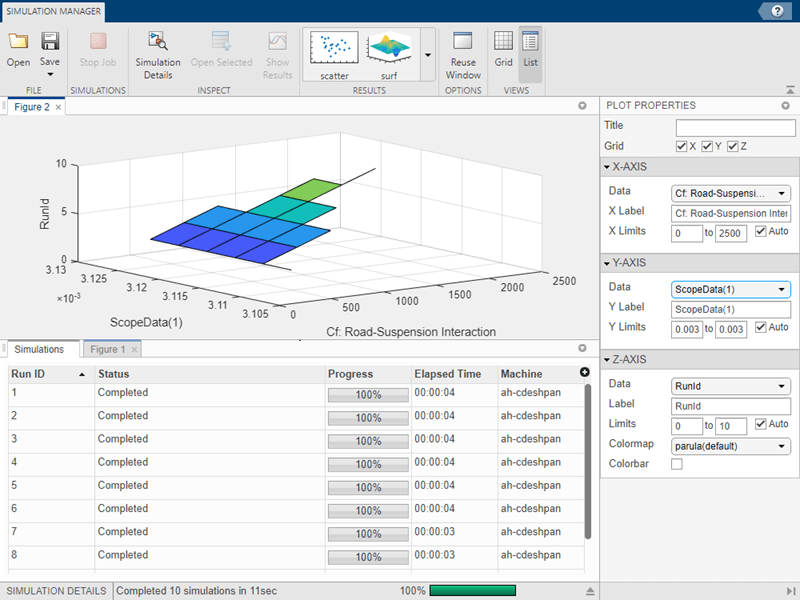The width and height of the screenshot is (800, 600).
Task: Open the help question mark icon
Action: click(777, 10)
